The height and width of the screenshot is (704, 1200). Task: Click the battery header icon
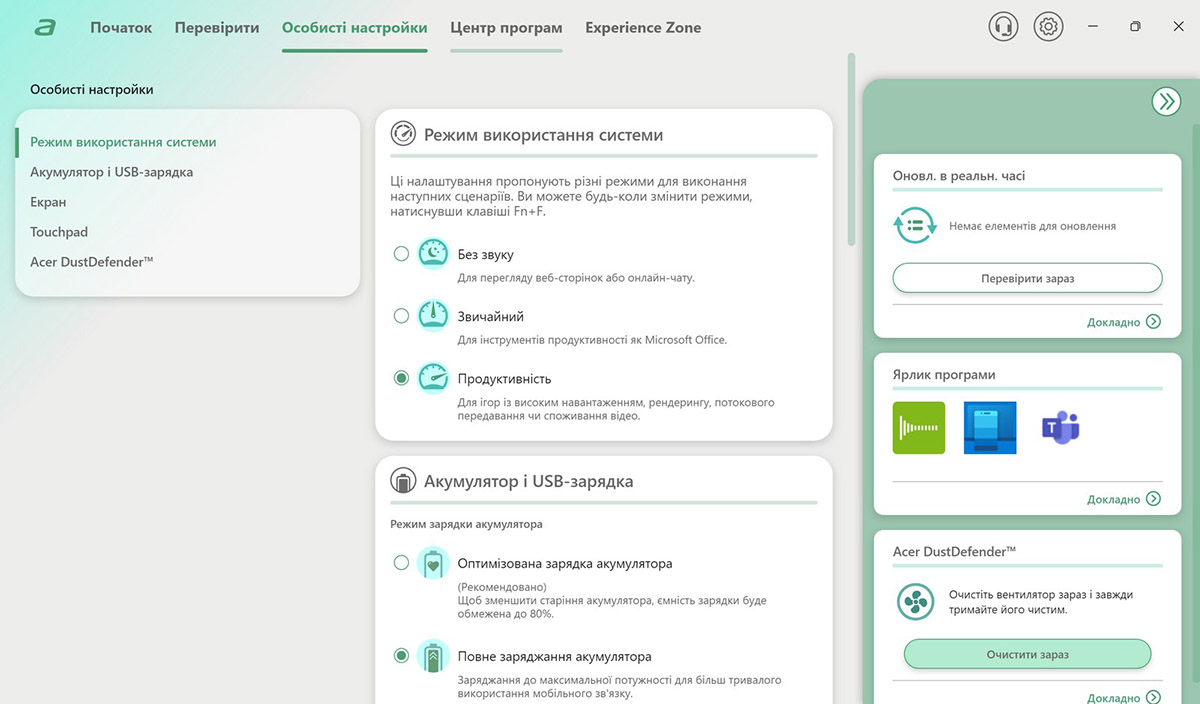[x=403, y=481]
